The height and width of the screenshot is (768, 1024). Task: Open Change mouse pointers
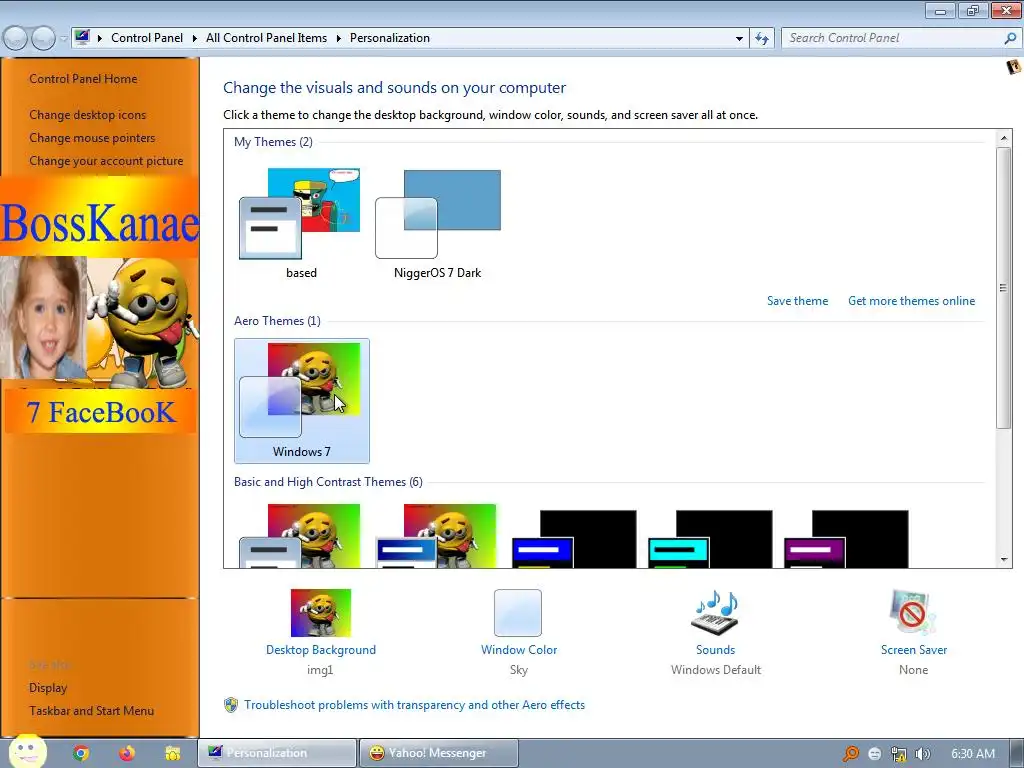[x=92, y=138]
